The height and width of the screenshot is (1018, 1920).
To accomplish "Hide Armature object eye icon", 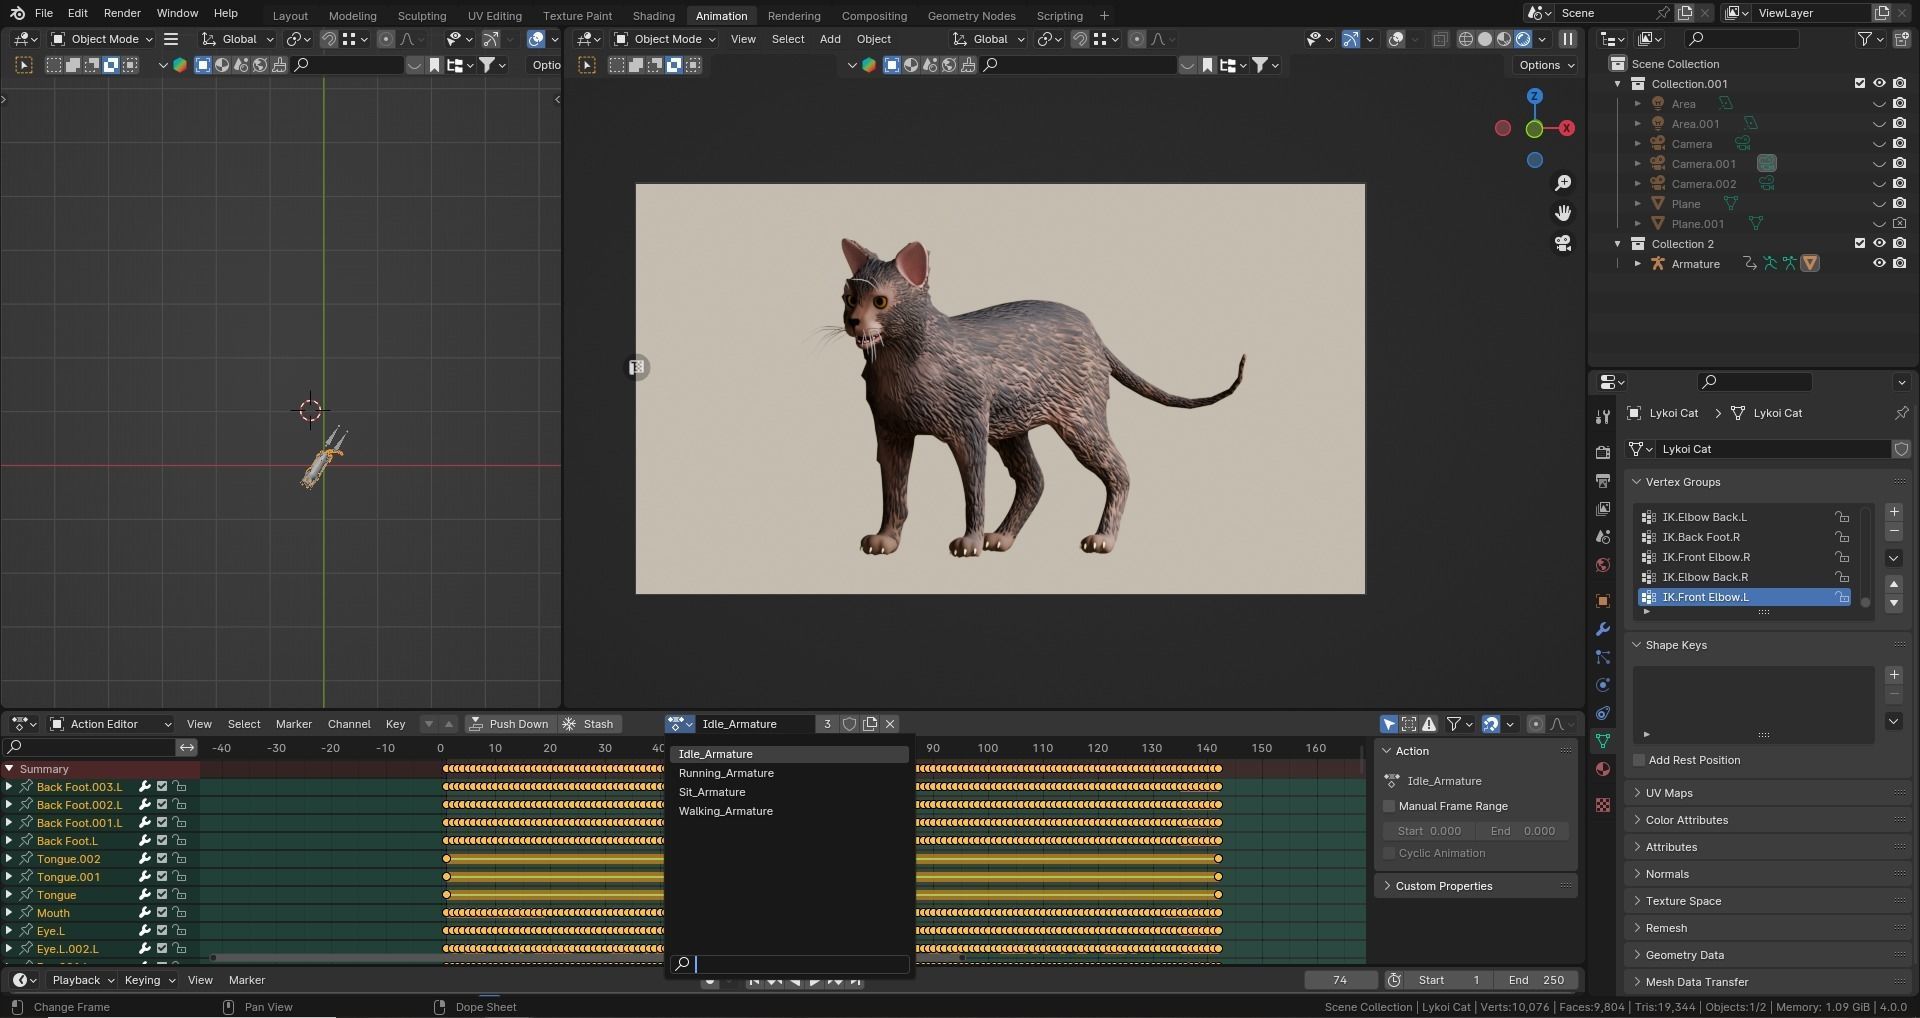I will click(1879, 264).
